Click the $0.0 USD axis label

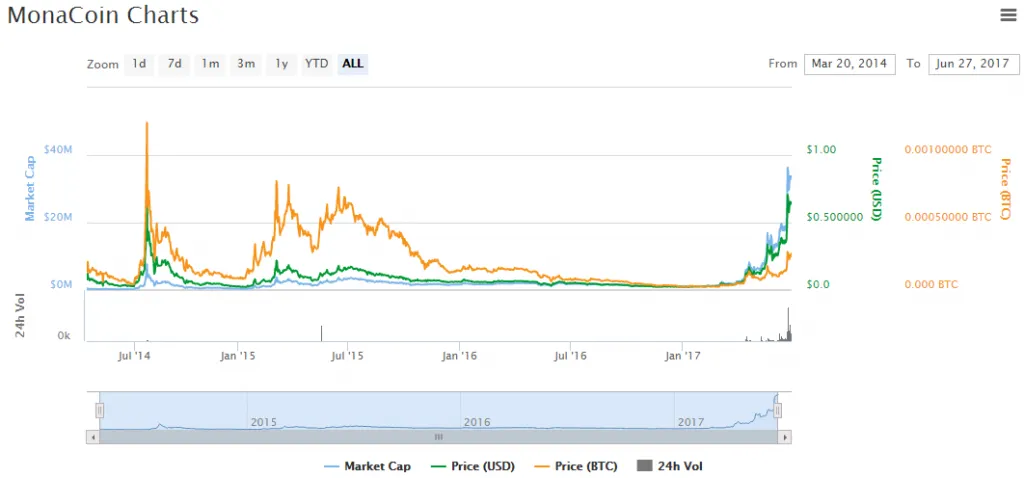pyautogui.click(x=818, y=285)
